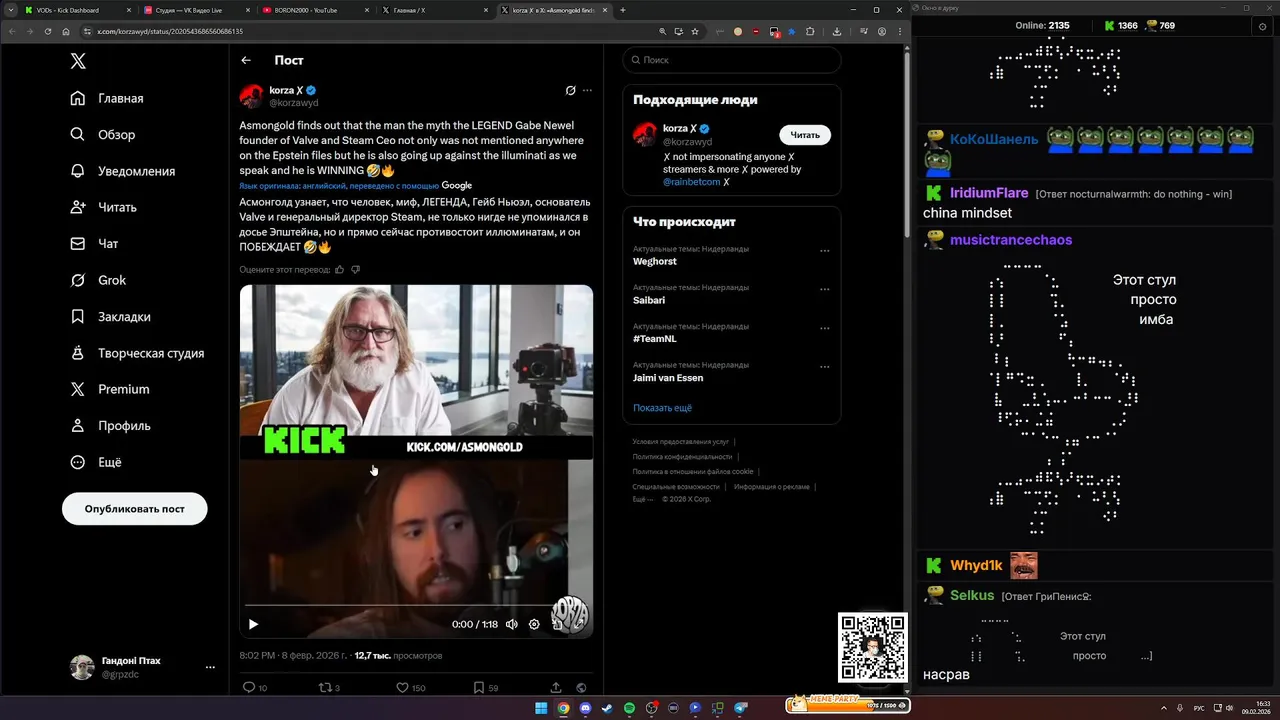Open the Chrome three-dot menu
The height and width of the screenshot is (720, 1280).
[900, 31]
